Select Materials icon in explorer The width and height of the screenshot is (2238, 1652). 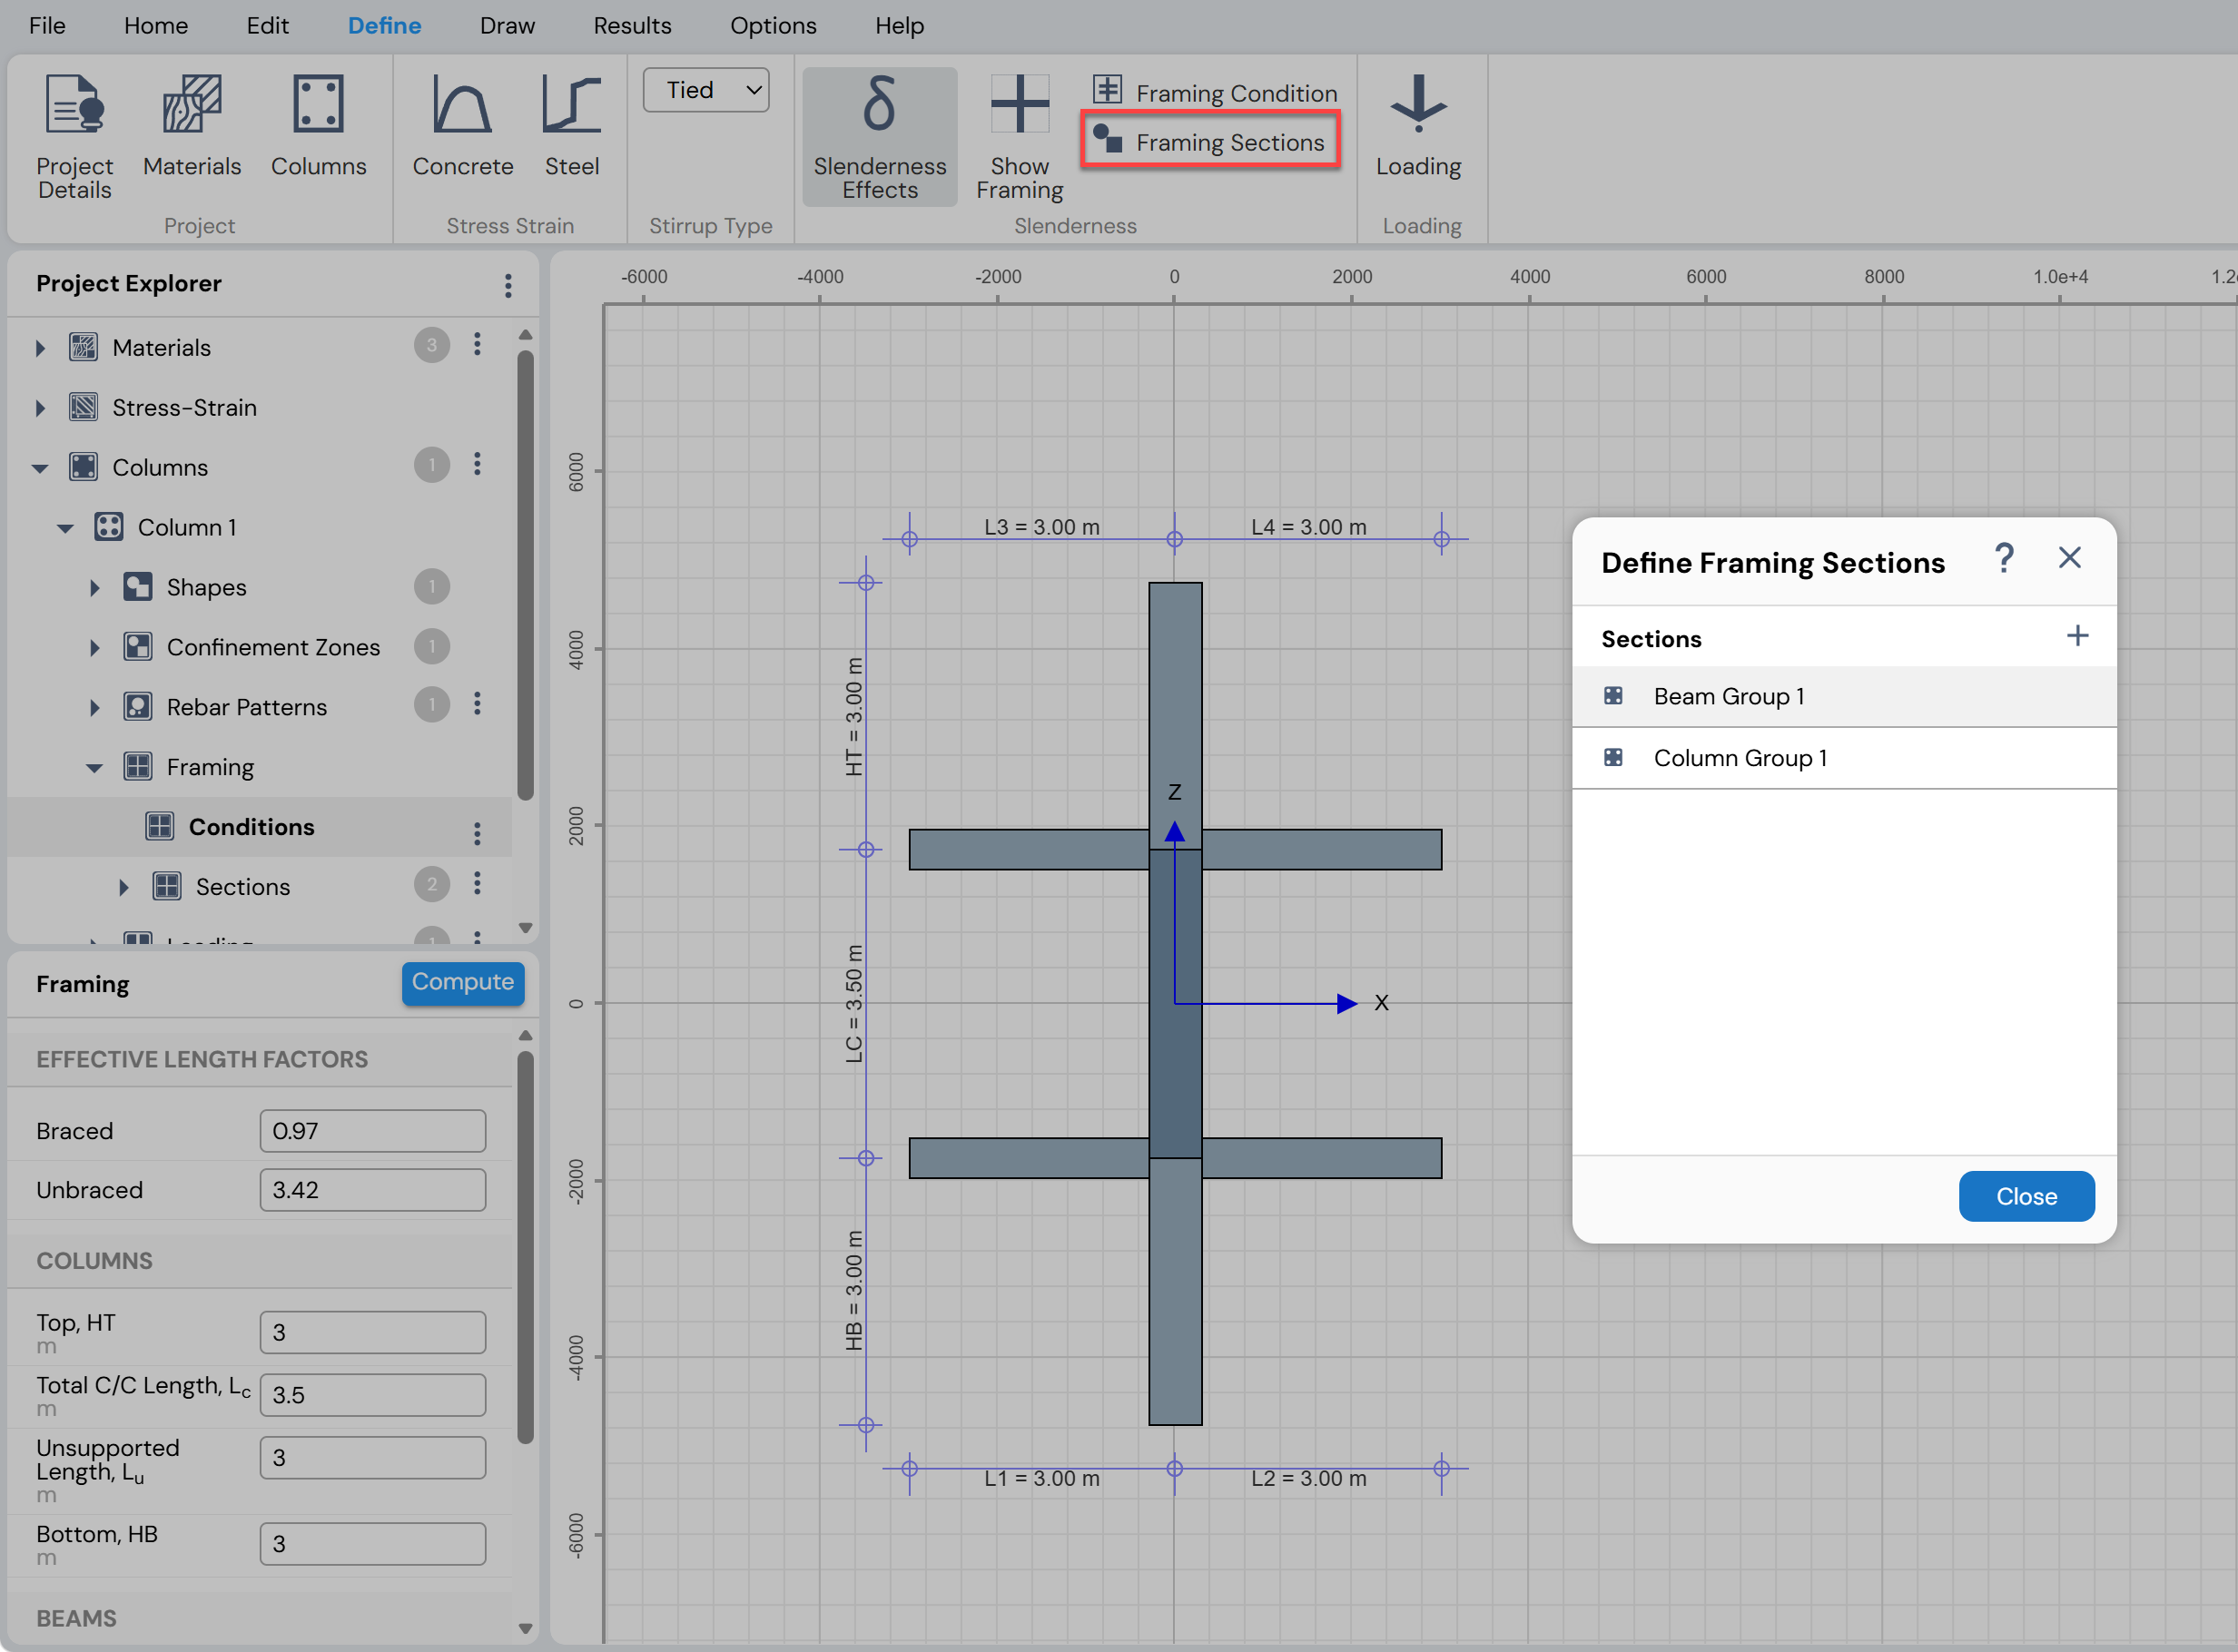[83, 347]
